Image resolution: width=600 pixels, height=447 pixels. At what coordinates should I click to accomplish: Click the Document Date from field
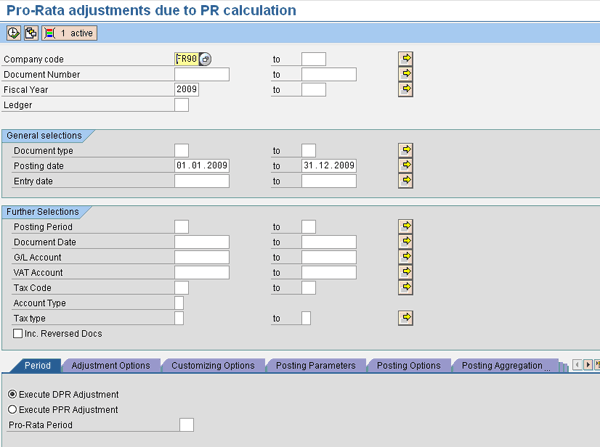[x=202, y=242]
